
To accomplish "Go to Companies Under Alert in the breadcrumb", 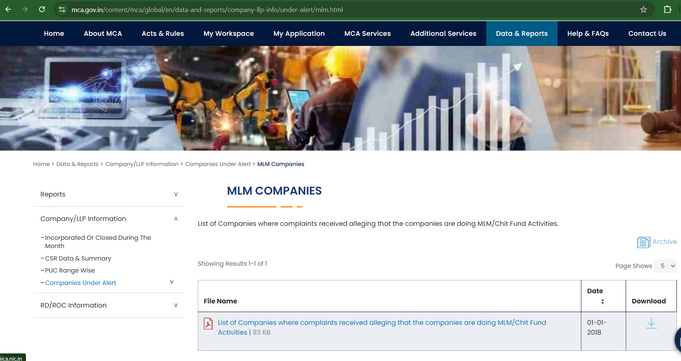I will 218,164.
